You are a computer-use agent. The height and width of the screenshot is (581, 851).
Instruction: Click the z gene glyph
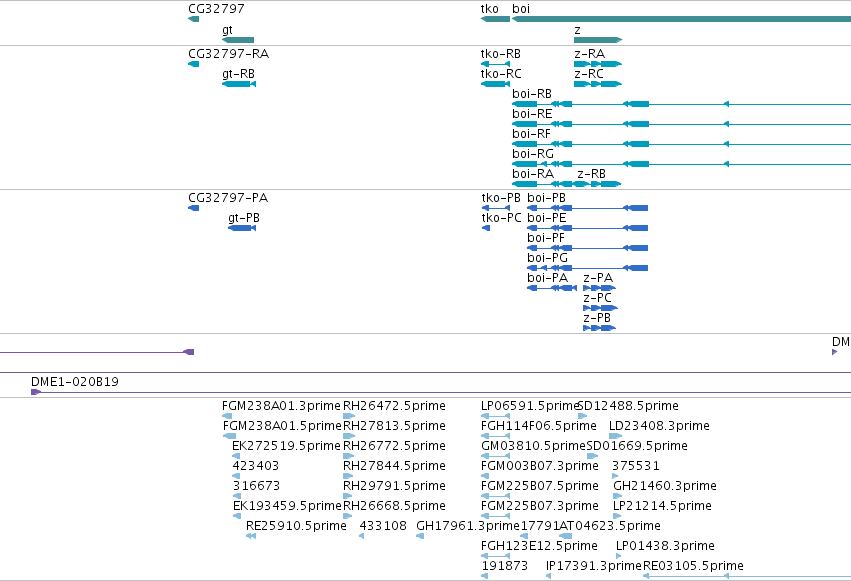[598, 40]
